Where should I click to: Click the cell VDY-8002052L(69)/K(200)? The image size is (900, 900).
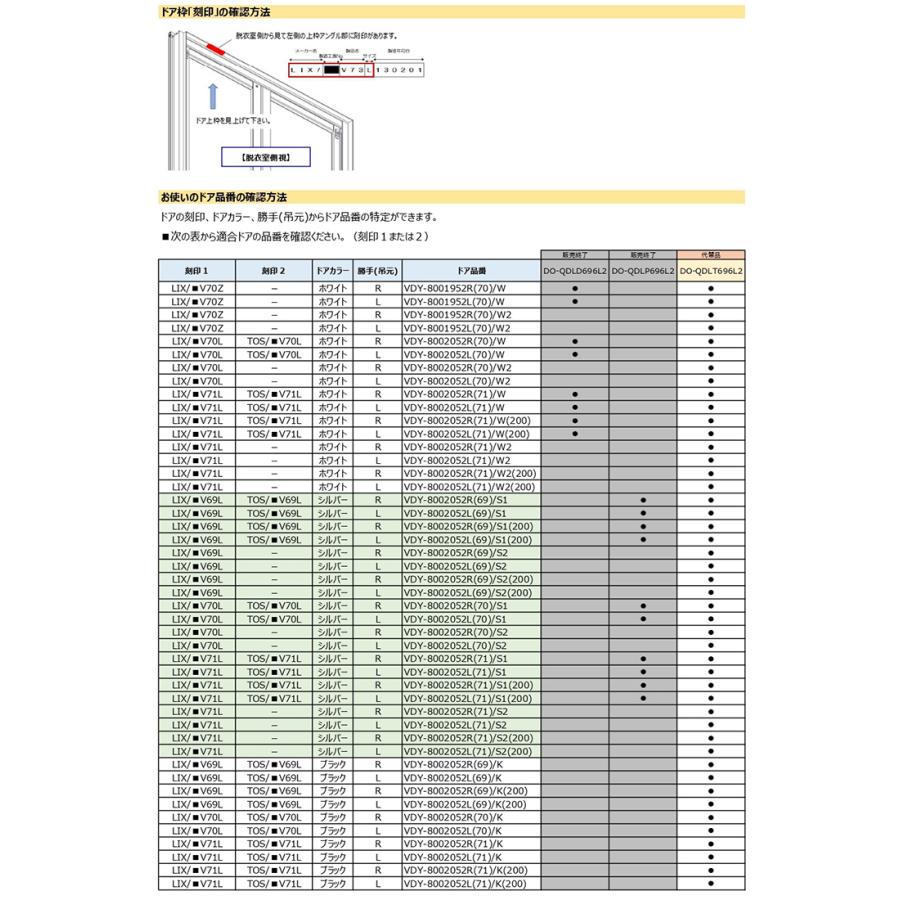pos(471,804)
